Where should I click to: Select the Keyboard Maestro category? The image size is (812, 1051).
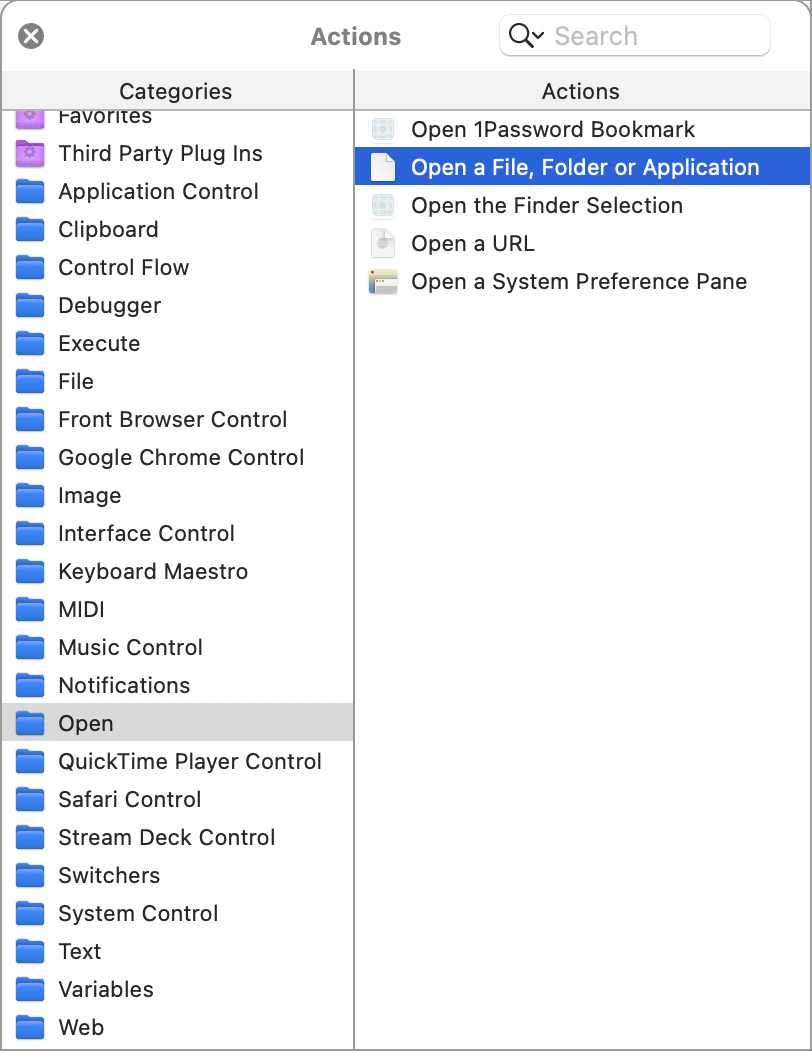click(153, 572)
